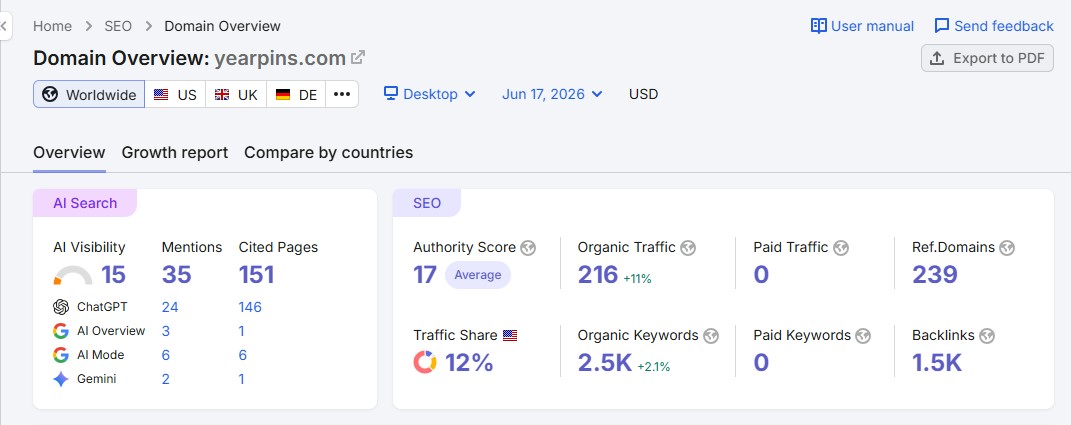Viewport: 1071px width, 425px height.
Task: Click Organic Keywords value 2.5K
Action: pos(605,362)
